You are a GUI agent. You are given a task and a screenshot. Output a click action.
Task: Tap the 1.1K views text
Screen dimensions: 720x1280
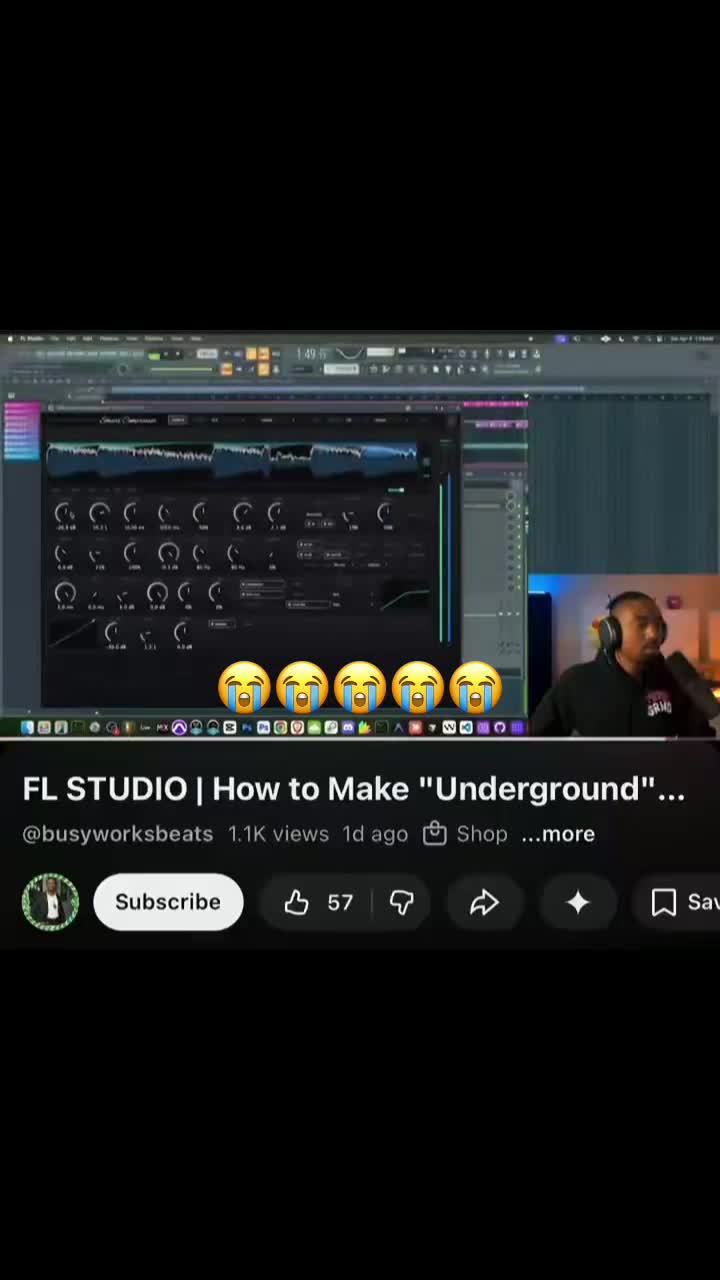pos(278,834)
